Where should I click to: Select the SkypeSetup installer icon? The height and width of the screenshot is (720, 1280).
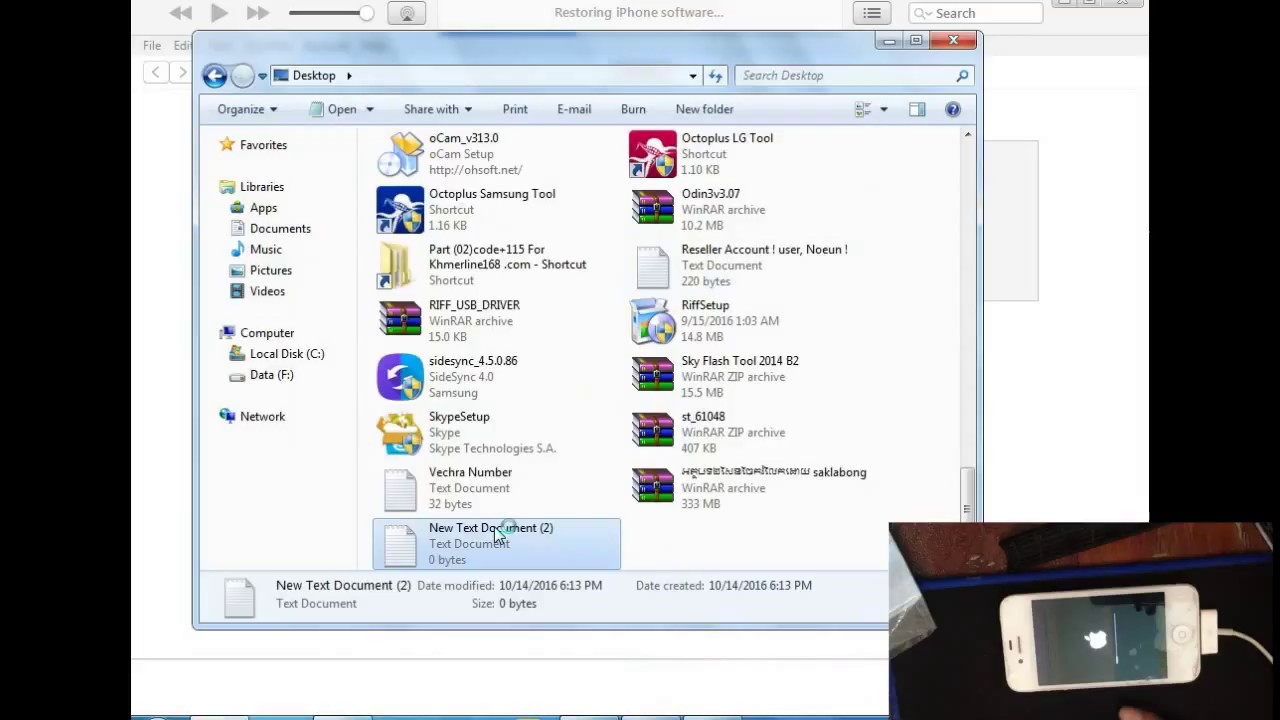pyautogui.click(x=400, y=432)
